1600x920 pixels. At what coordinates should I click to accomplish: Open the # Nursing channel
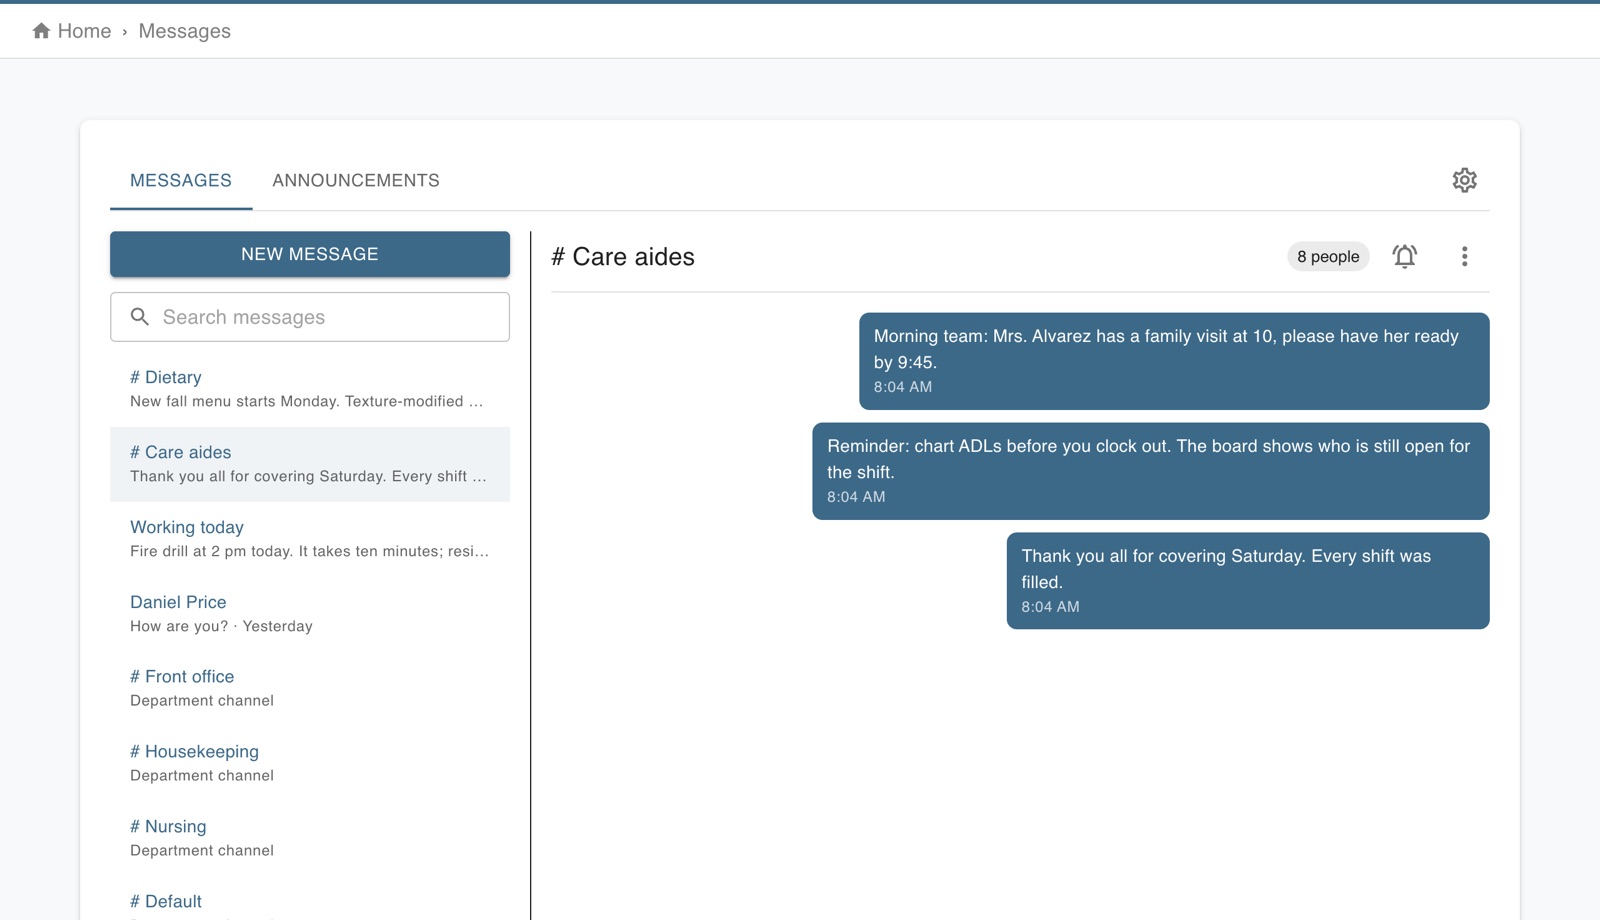[x=310, y=838]
